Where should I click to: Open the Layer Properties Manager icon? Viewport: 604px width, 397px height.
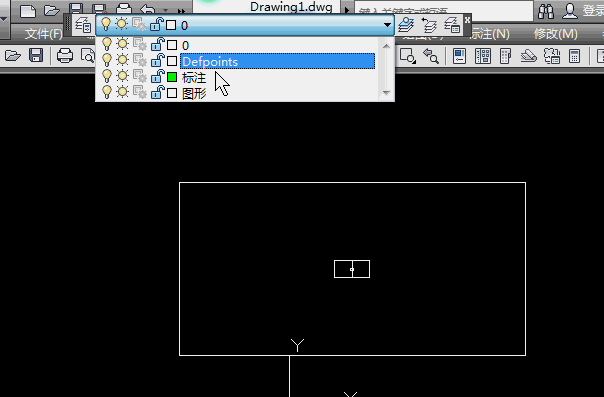click(83, 25)
